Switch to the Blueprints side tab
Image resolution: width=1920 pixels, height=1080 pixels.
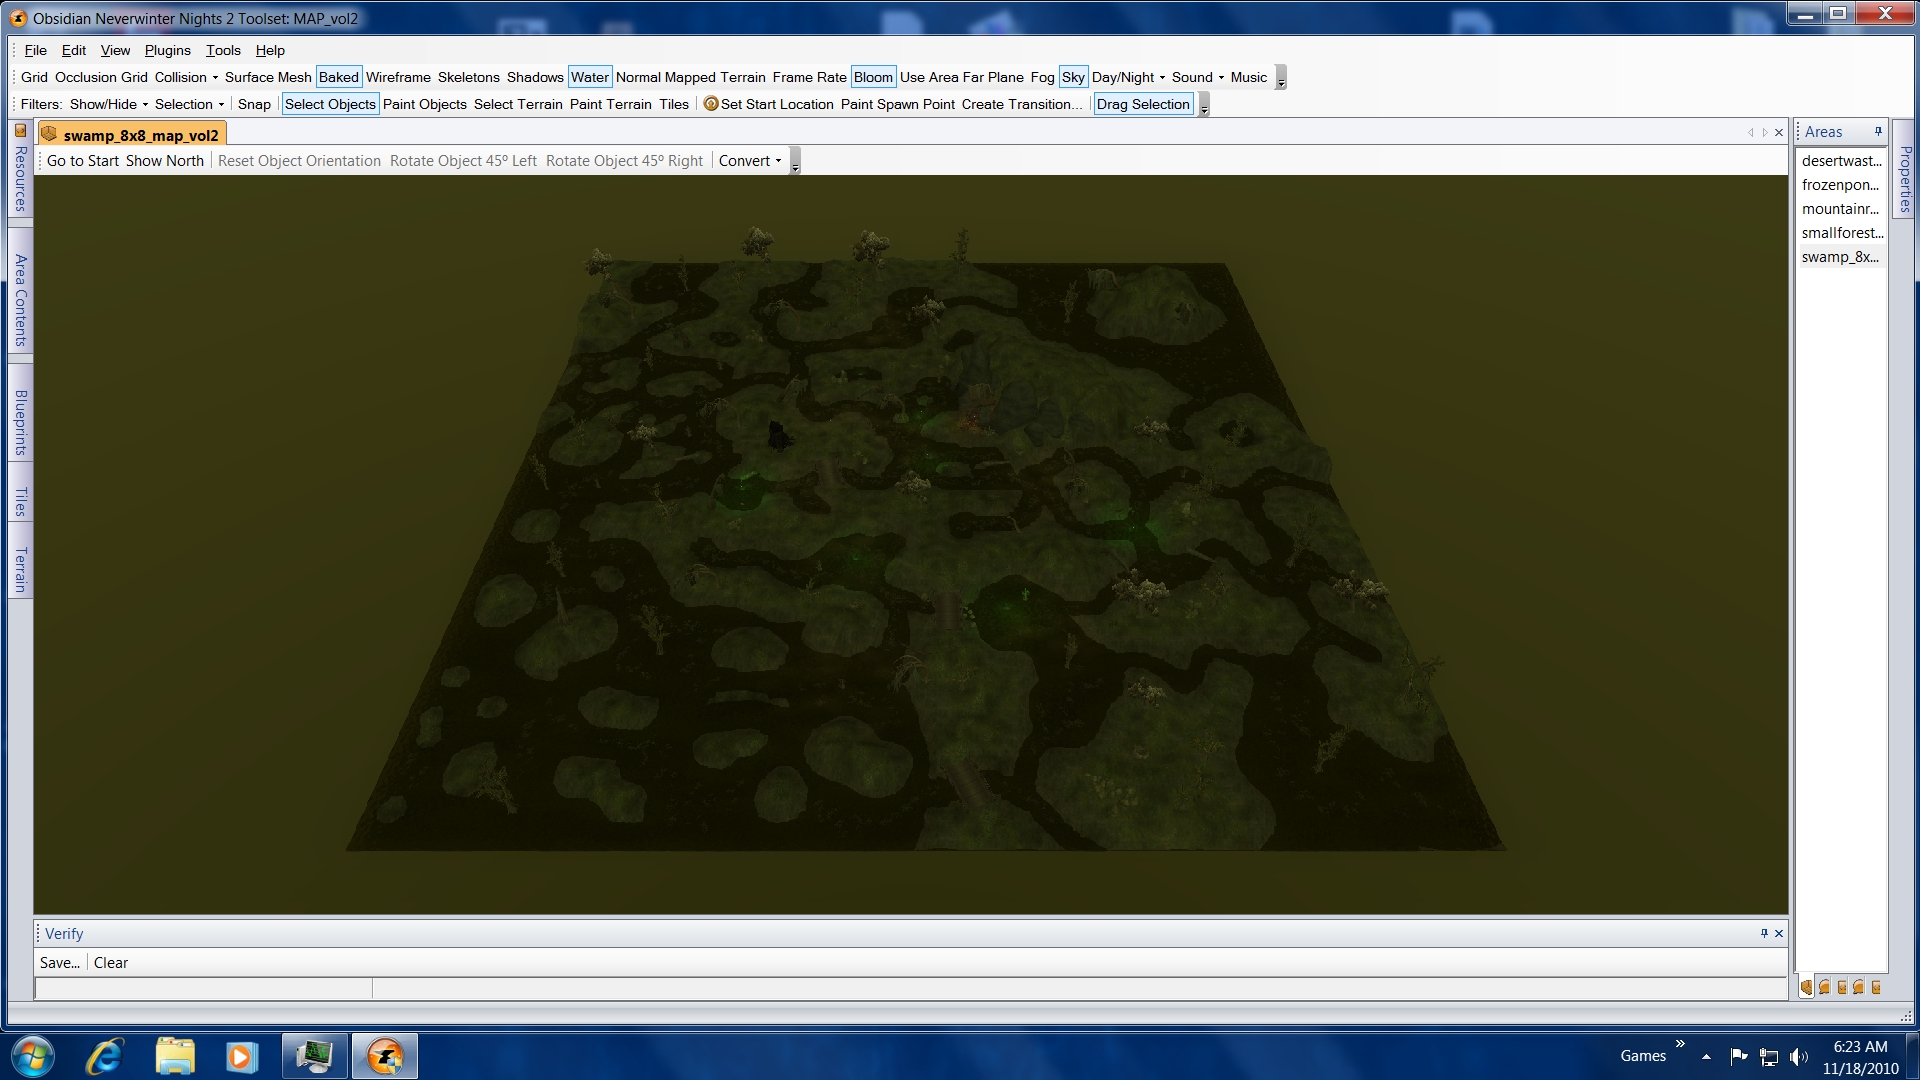pos(20,423)
